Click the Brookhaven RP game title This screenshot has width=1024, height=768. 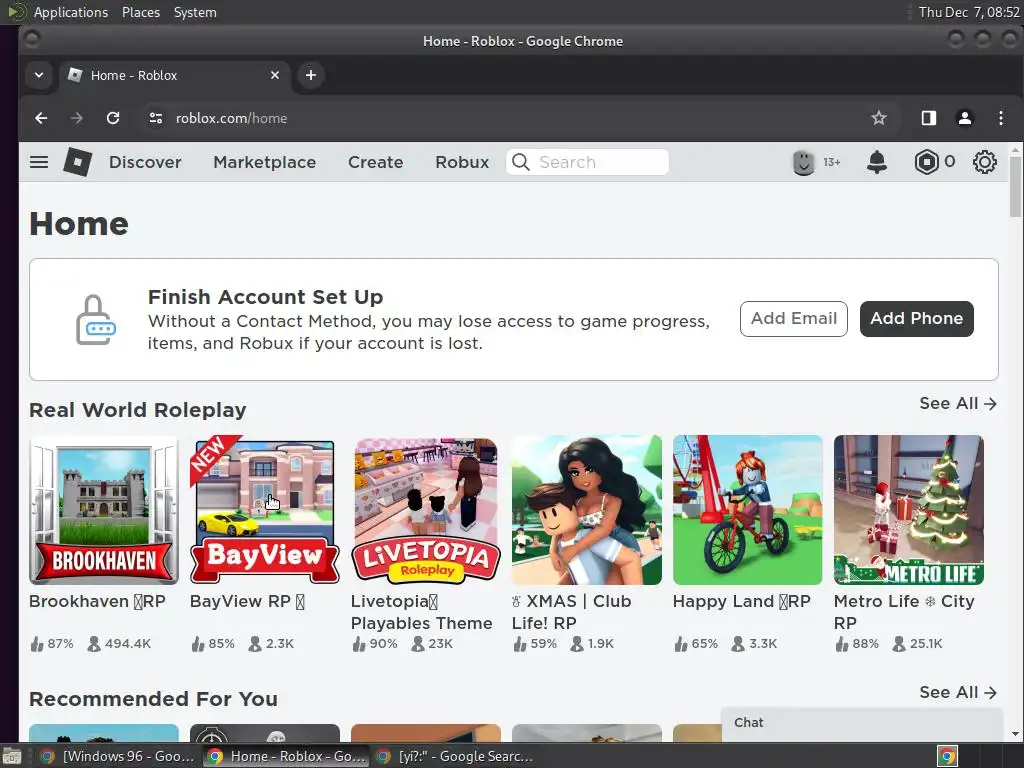click(x=97, y=601)
